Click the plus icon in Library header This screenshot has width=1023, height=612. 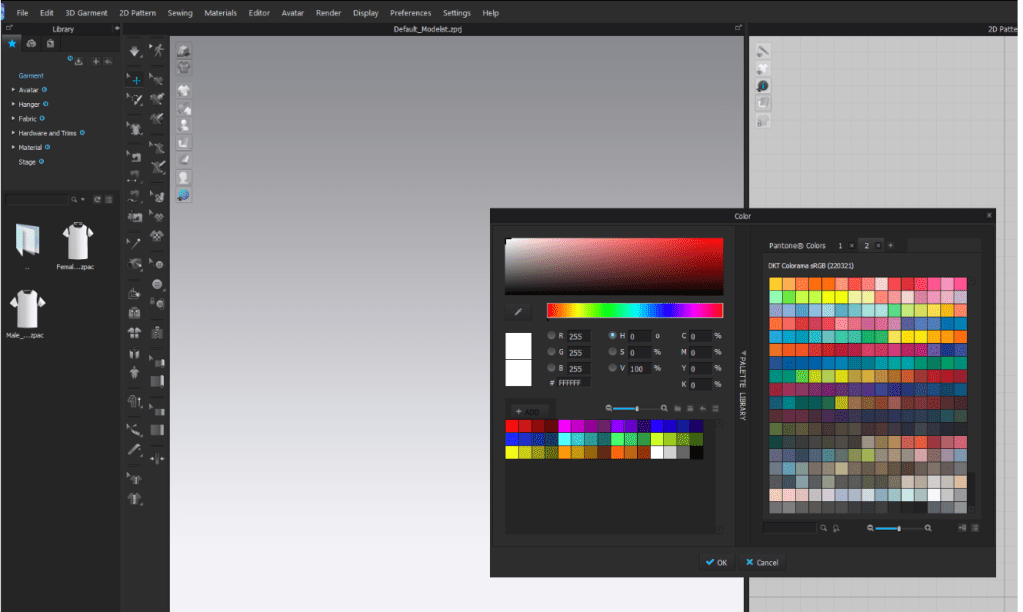(x=95, y=62)
